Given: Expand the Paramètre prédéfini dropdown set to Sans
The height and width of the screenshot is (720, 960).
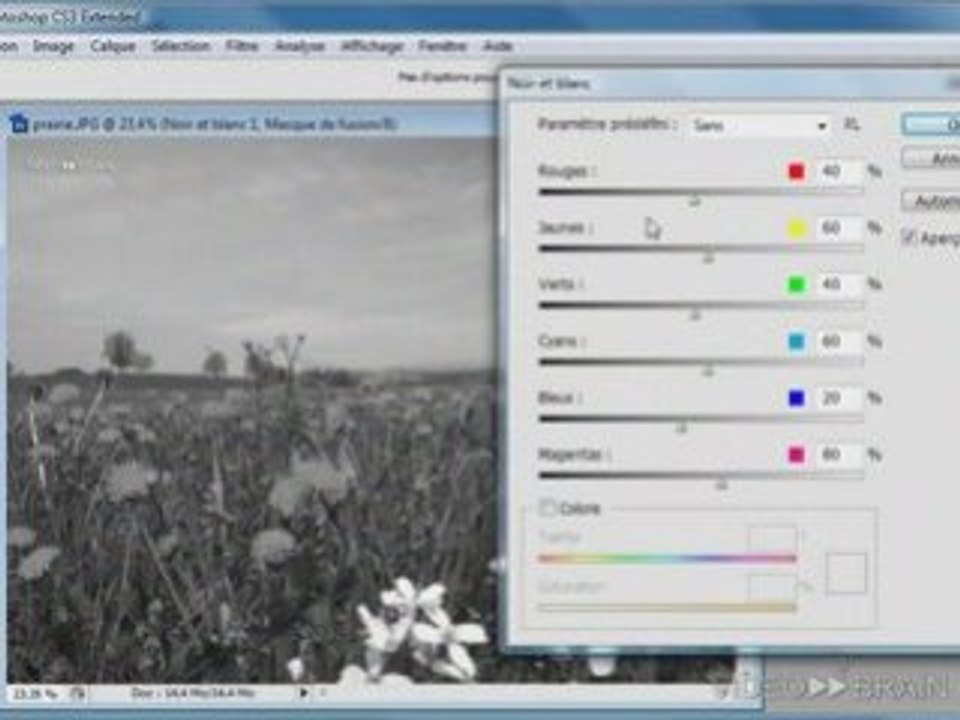Looking at the screenshot, I should point(759,126).
